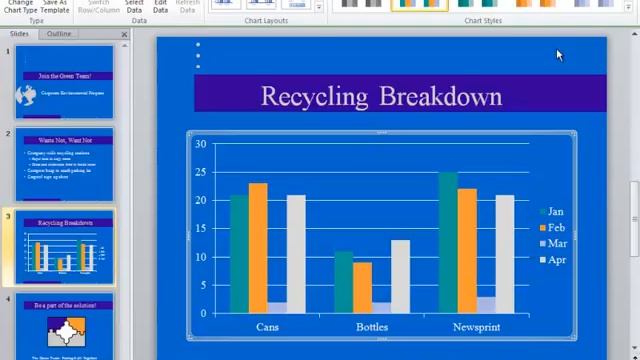The height and width of the screenshot is (360, 640).
Task: Click the value axis label '0'
Action: coord(203,313)
